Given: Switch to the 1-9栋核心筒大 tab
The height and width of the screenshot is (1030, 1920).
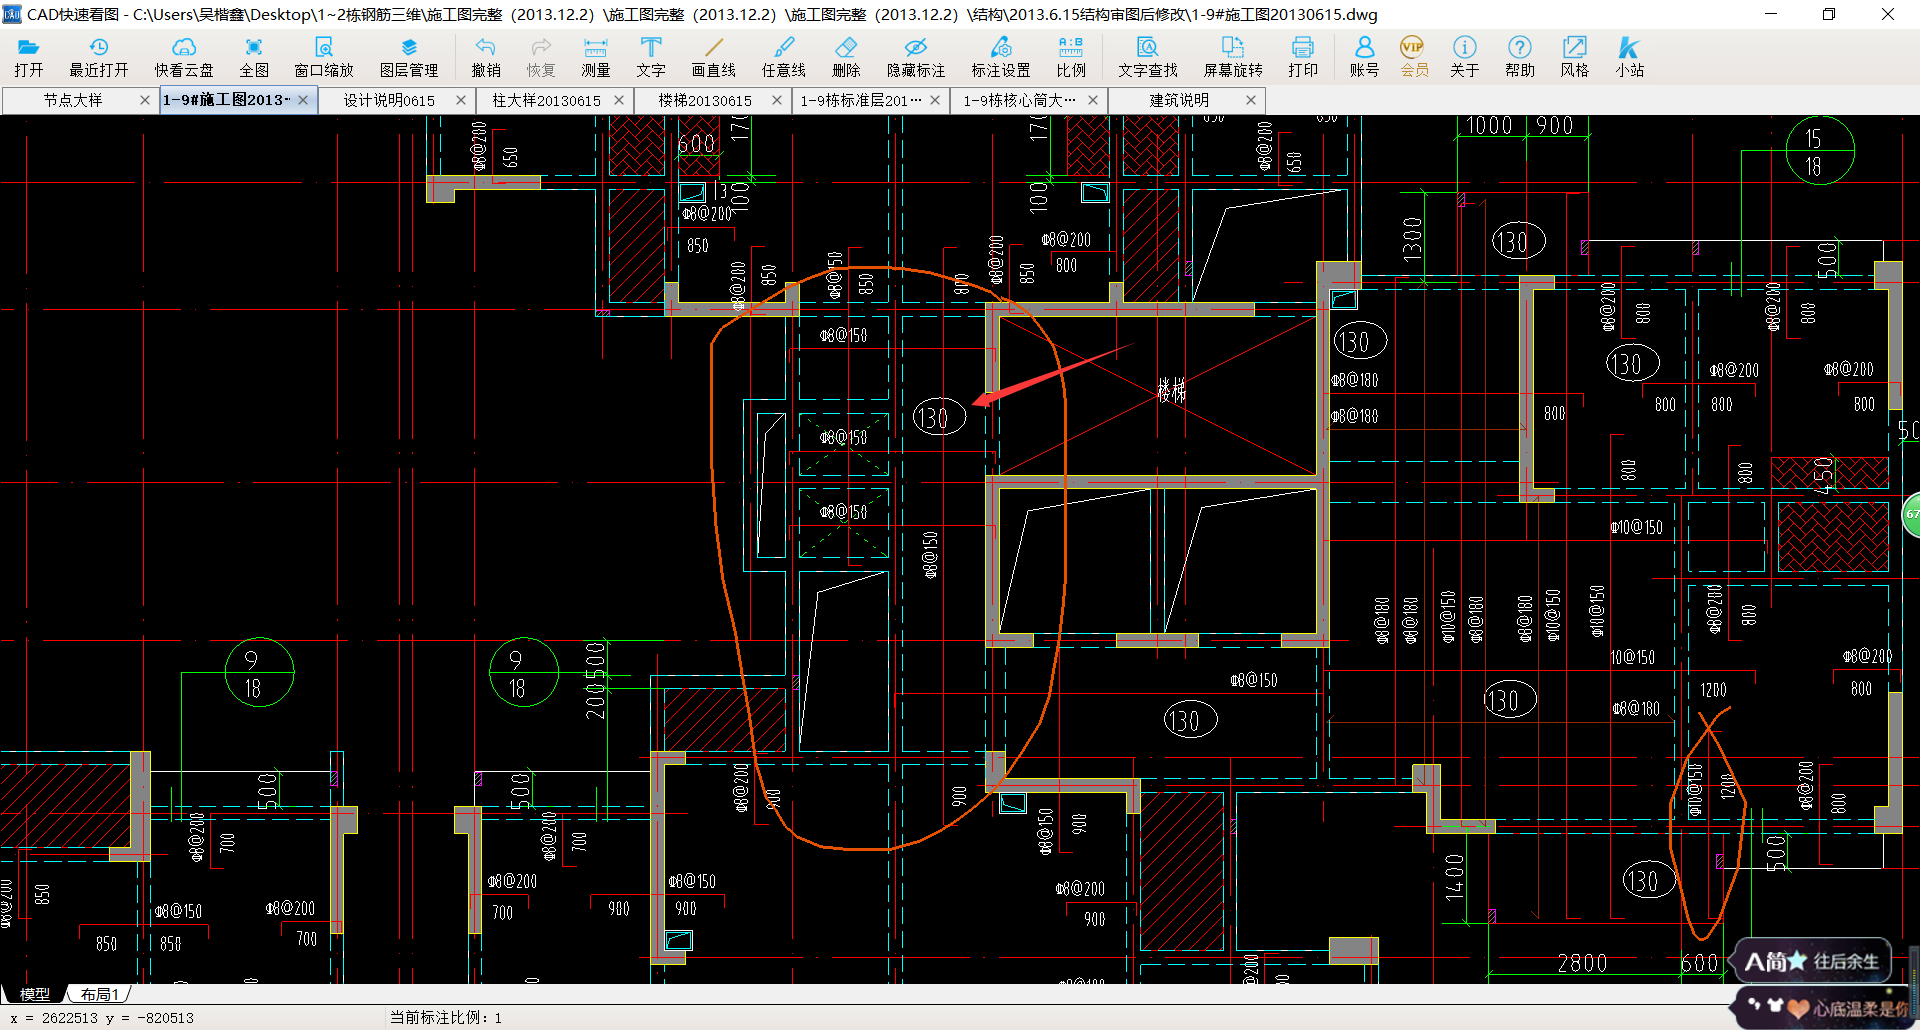Looking at the screenshot, I should point(1020,100).
